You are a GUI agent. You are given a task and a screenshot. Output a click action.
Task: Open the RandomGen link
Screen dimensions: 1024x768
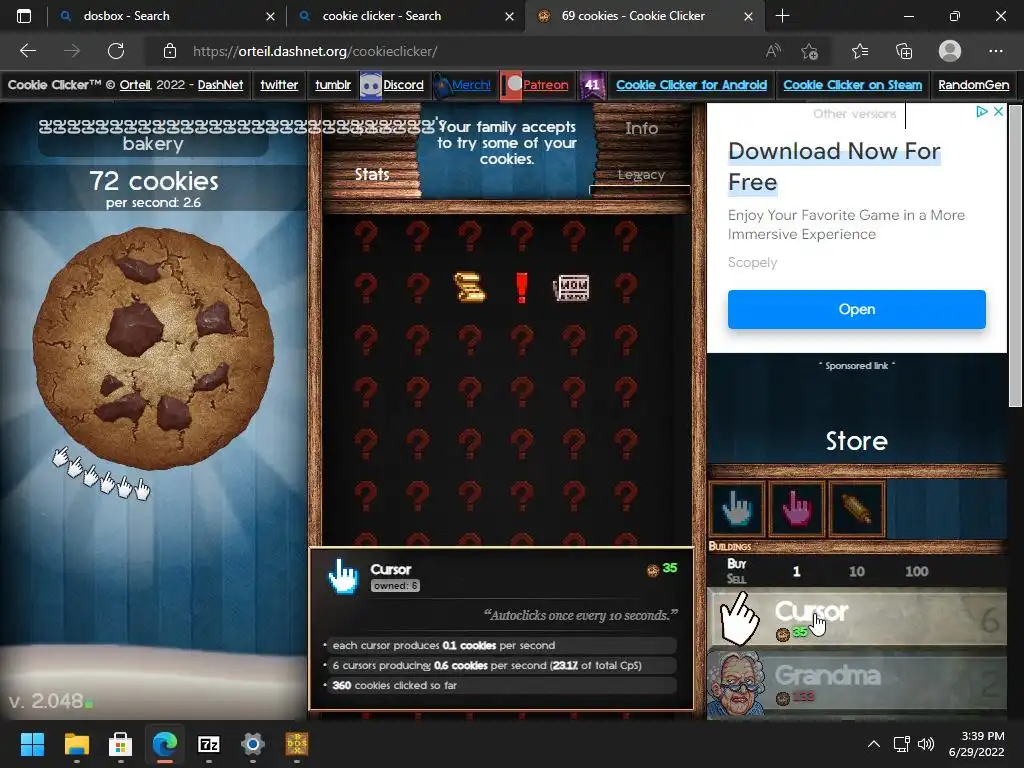[x=973, y=85]
